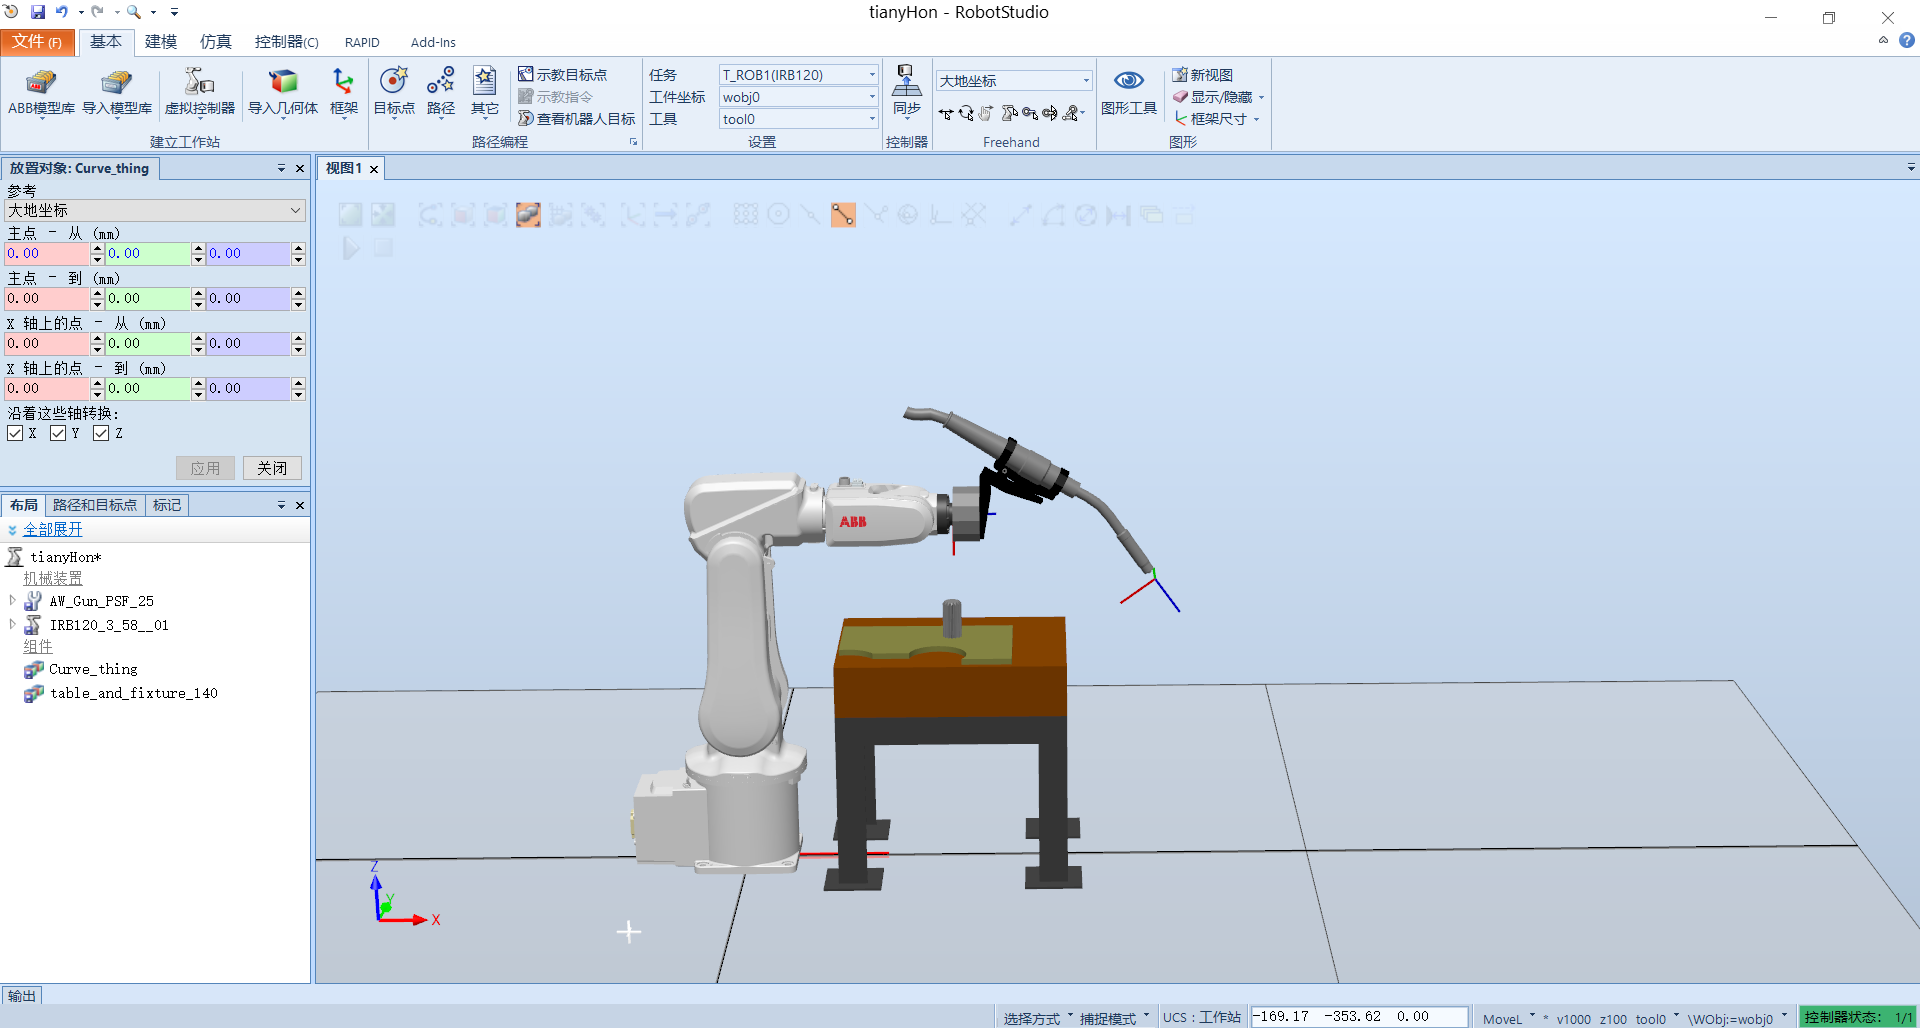The height and width of the screenshot is (1028, 1920).
Task: Open 框架尺寸 frame size dropdown
Action: (x=1215, y=119)
